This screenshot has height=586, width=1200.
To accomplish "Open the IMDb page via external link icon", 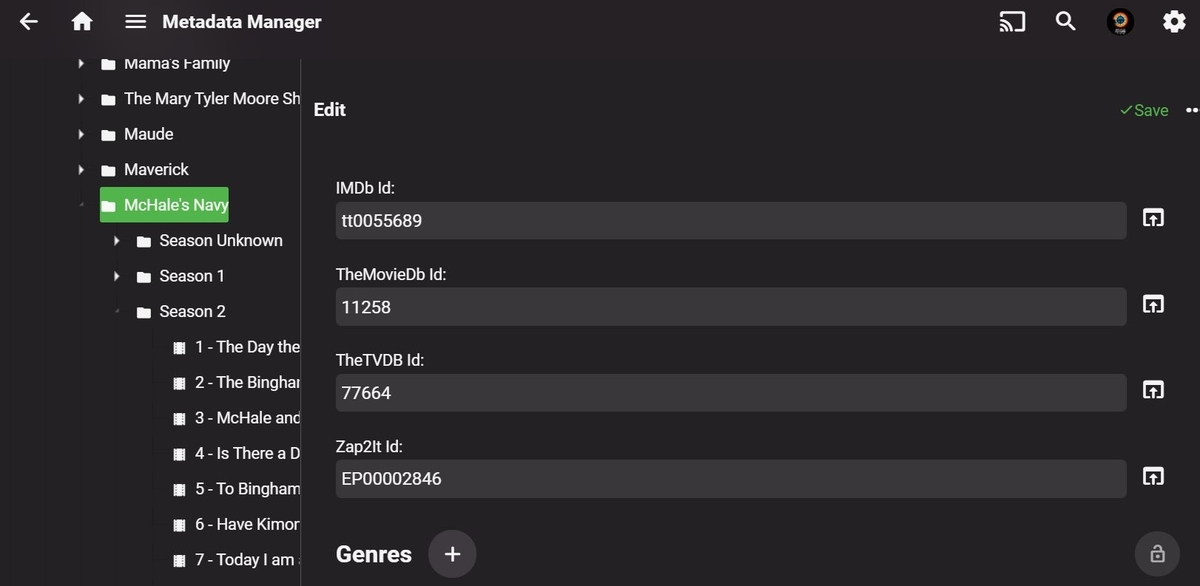I will [1153, 218].
